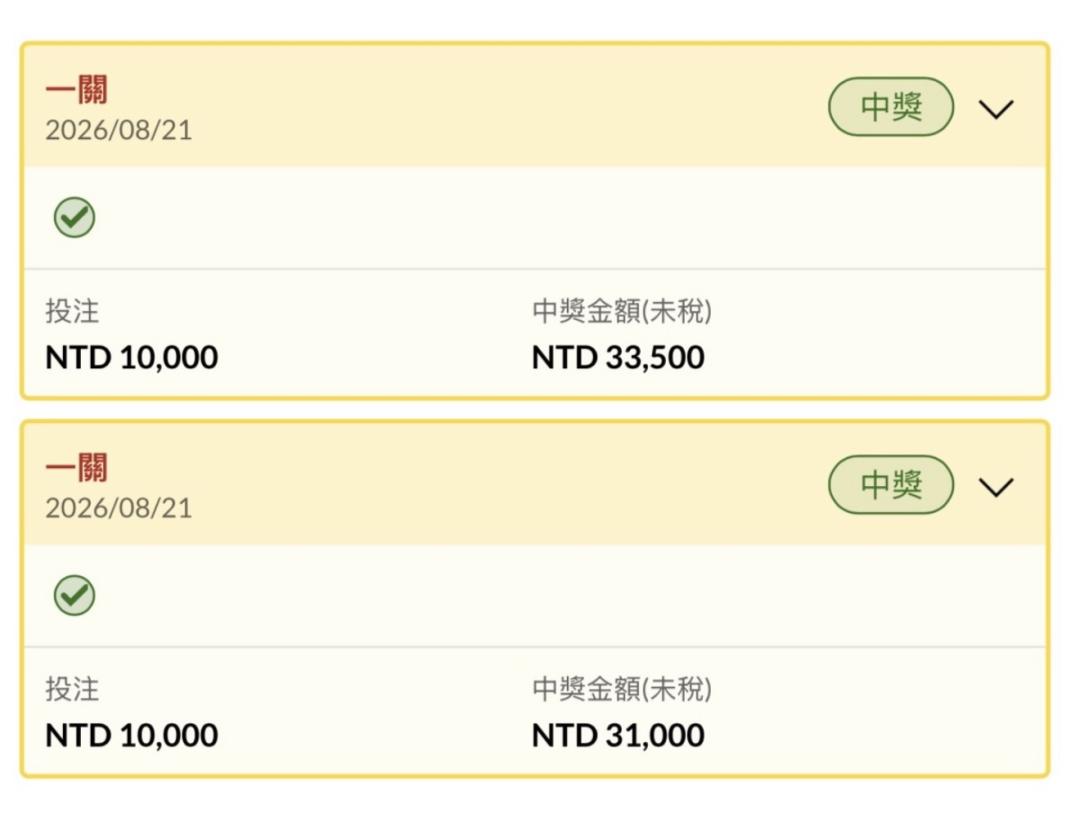Click the 中獎 badge on the second card

(891, 485)
